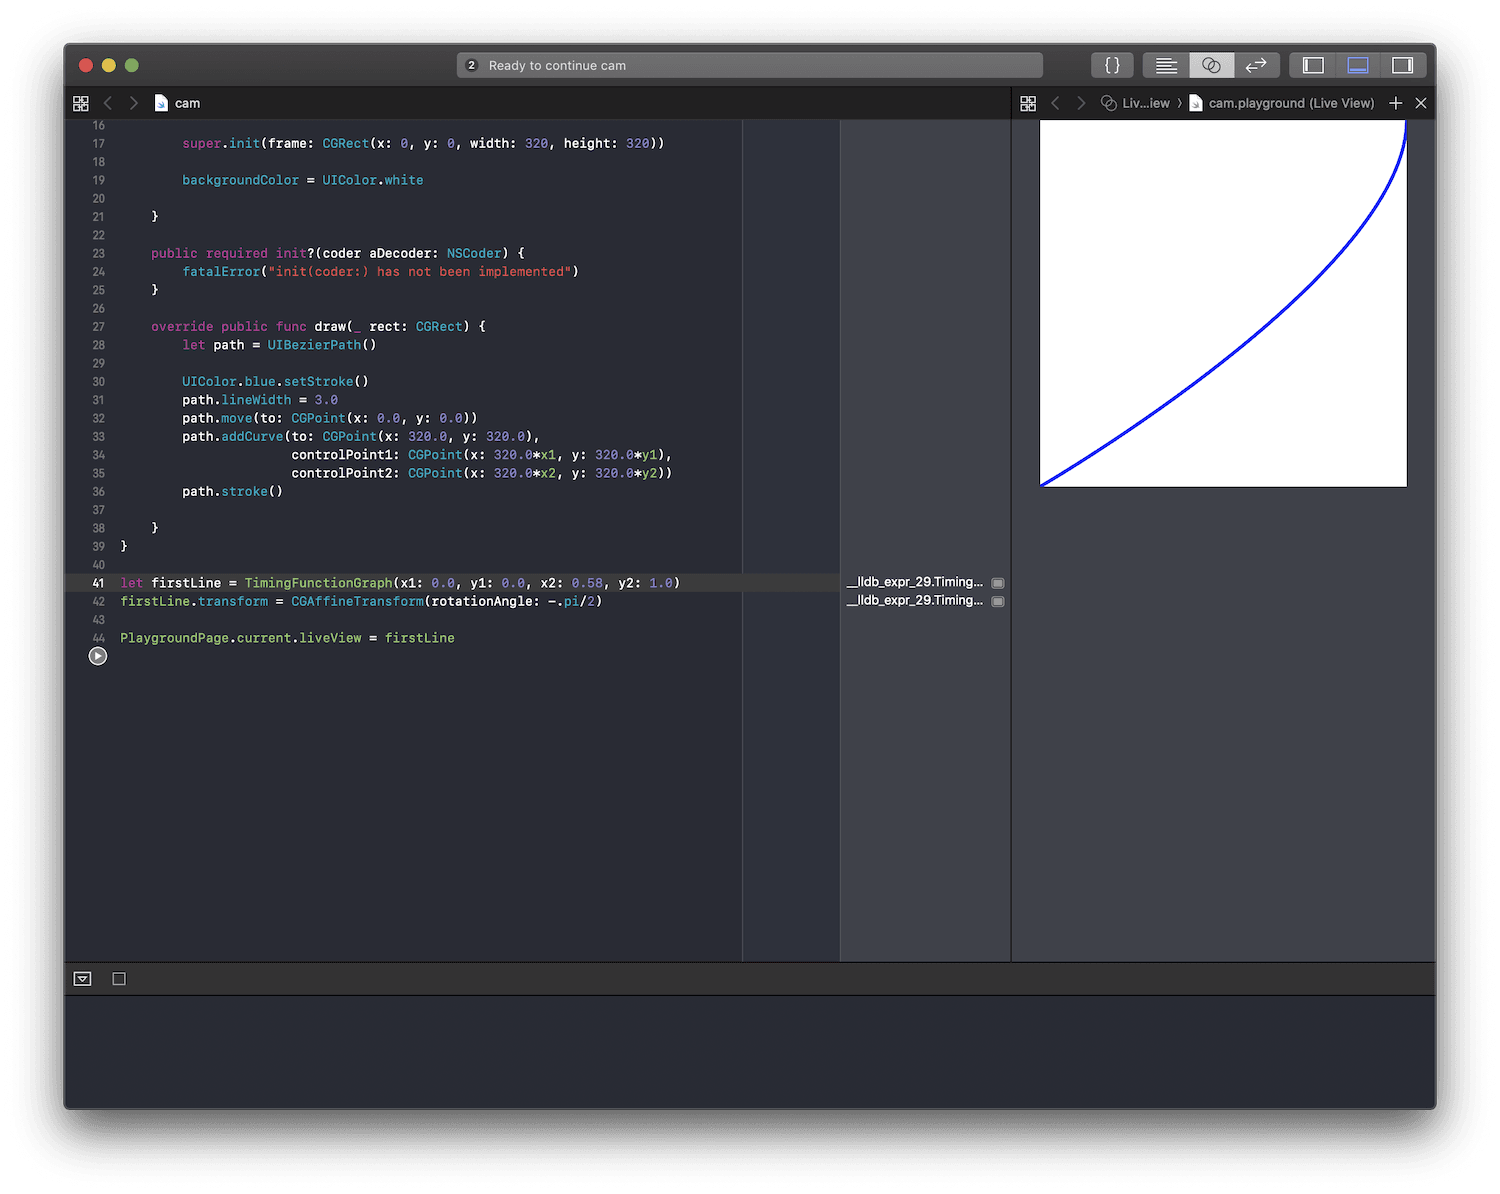This screenshot has height=1194, width=1500.
Task: Click on path.move in line 32
Action: point(217,418)
